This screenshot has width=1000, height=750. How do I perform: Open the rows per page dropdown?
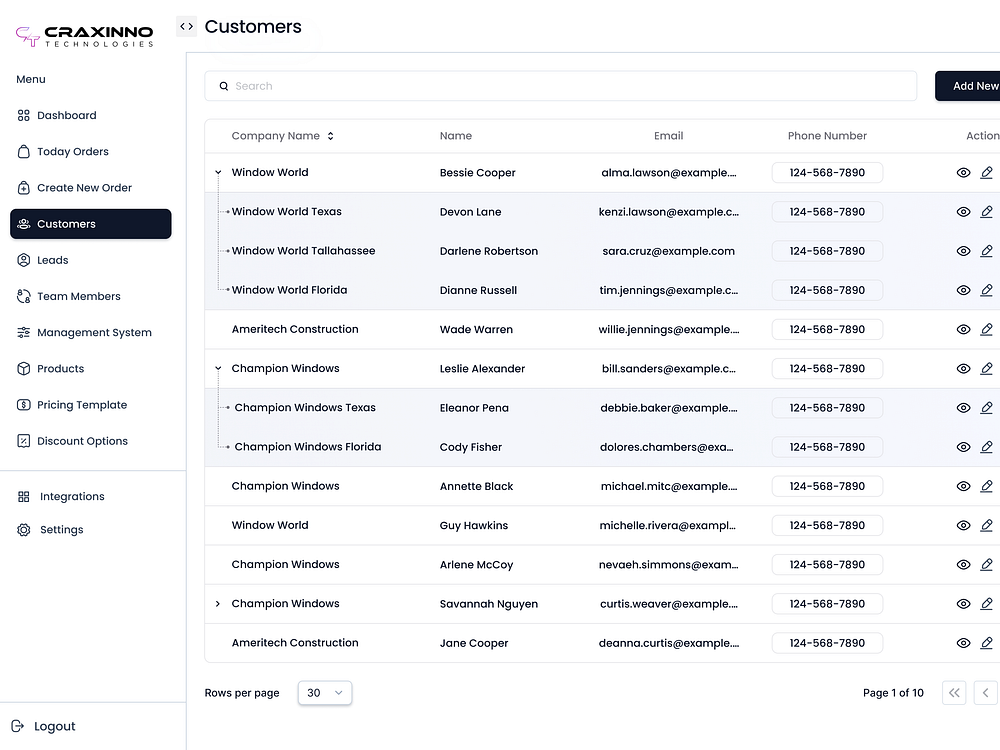point(324,692)
